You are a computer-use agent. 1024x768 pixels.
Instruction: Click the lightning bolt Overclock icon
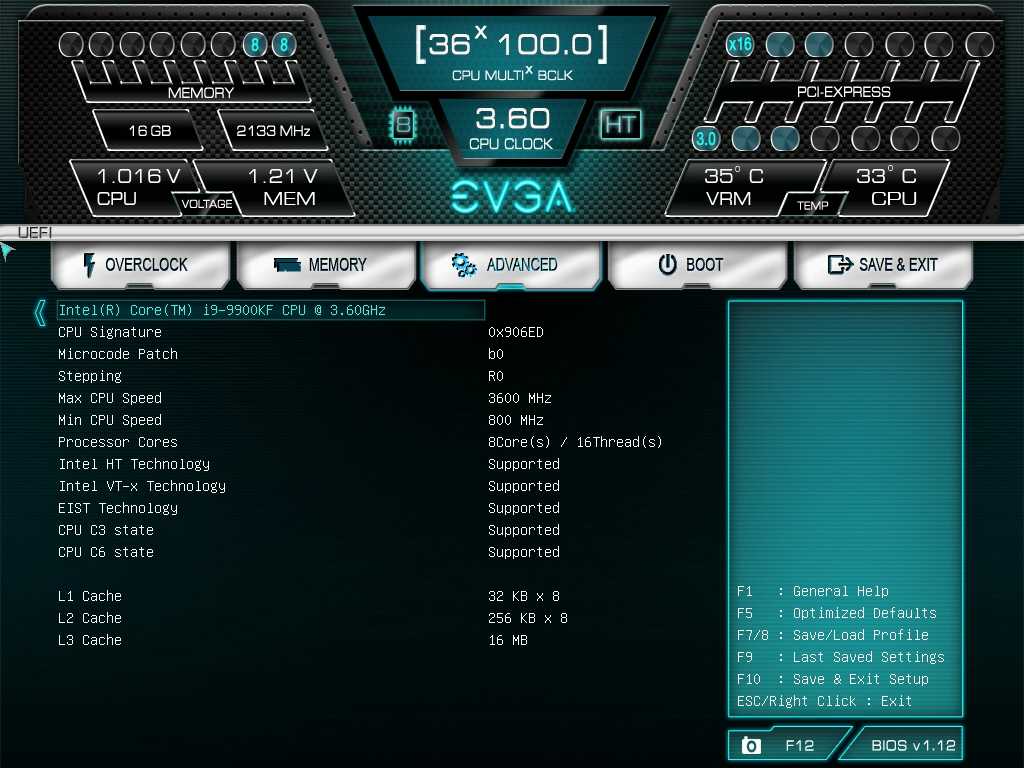pyautogui.click(x=89, y=265)
